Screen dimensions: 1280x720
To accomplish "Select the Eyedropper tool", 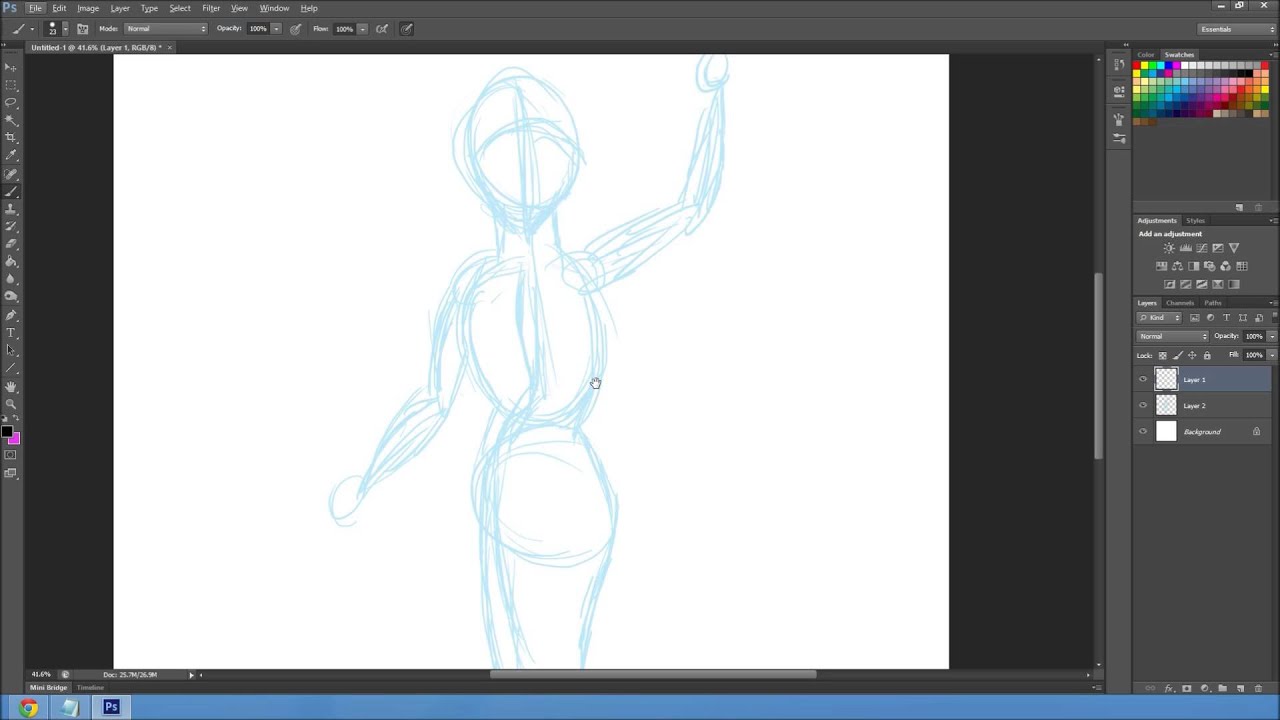I will point(11,156).
